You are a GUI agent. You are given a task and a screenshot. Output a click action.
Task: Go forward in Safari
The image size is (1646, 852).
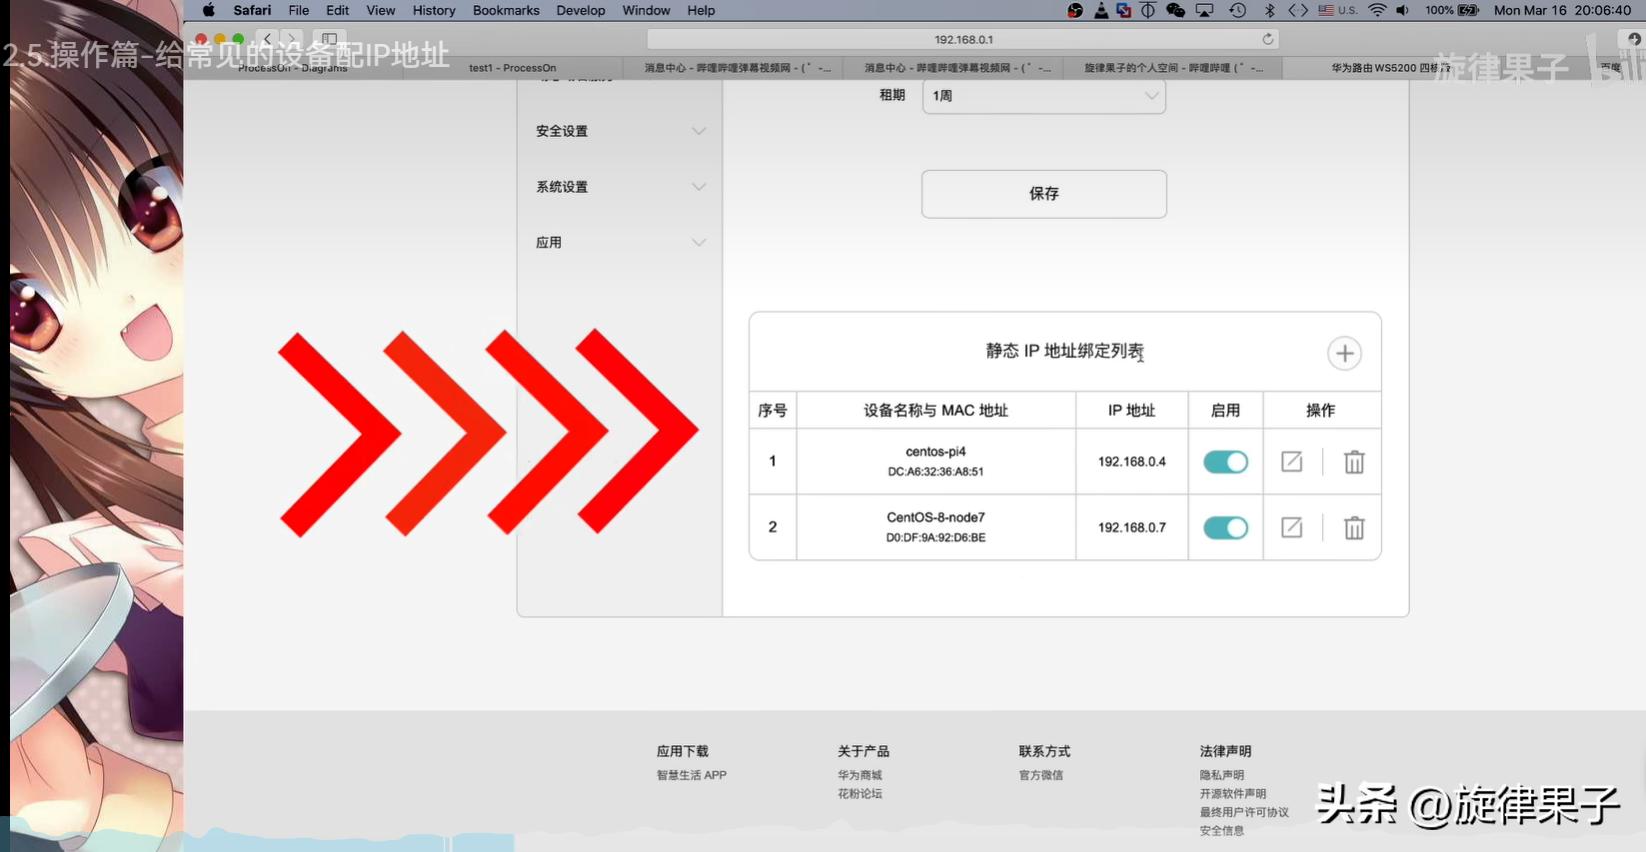(290, 39)
